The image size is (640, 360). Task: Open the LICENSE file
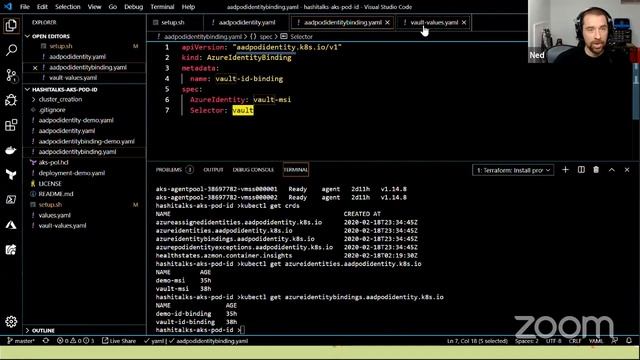pos(50,184)
